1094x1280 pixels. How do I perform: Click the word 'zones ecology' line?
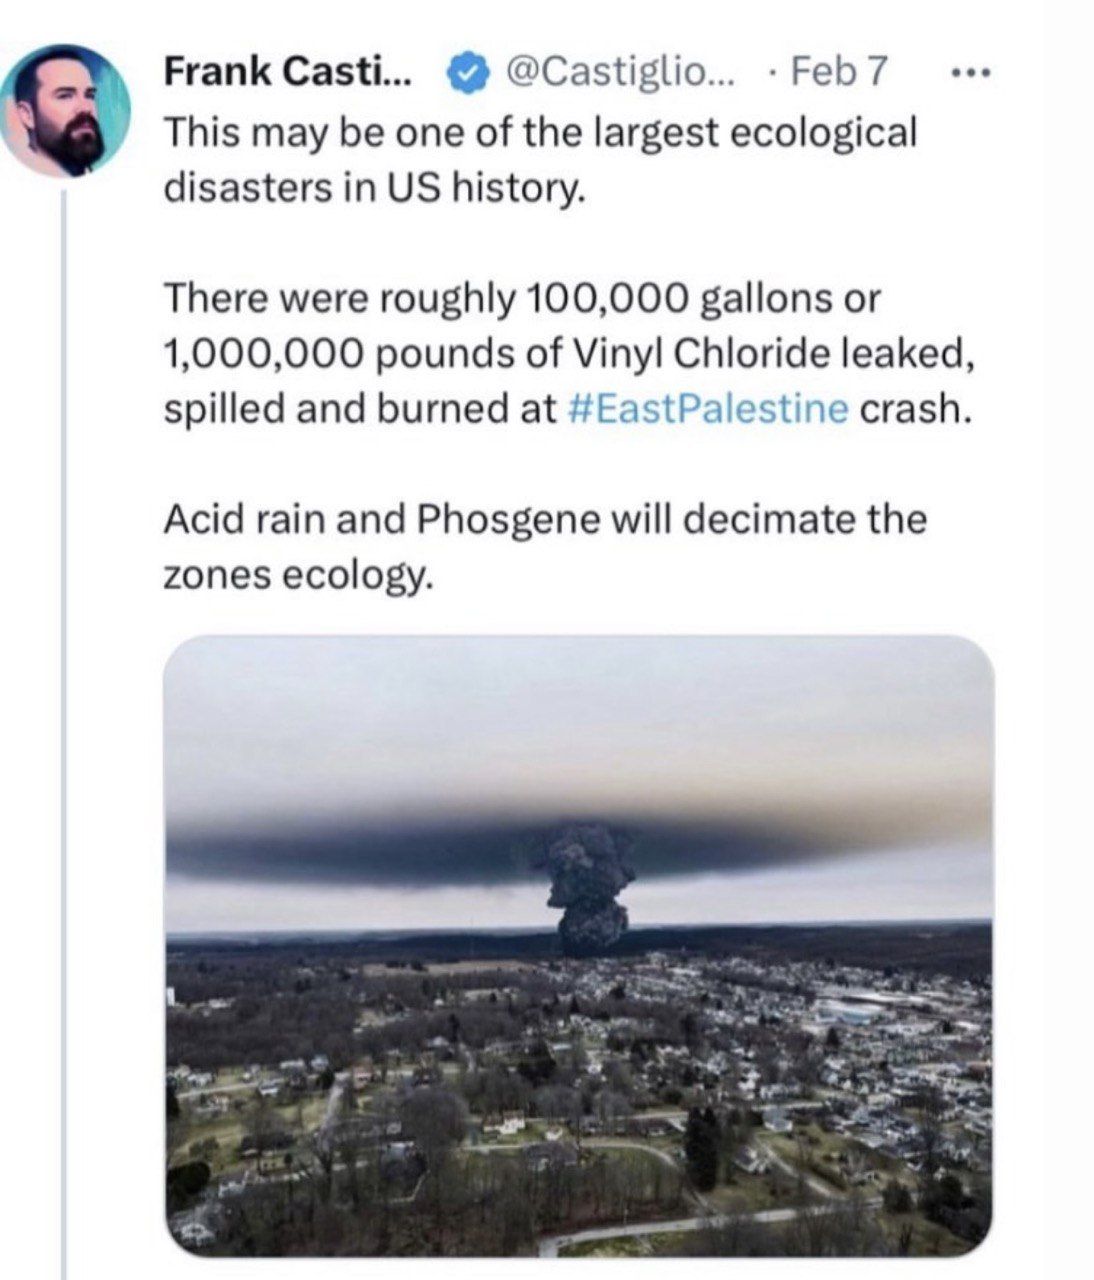[298, 576]
